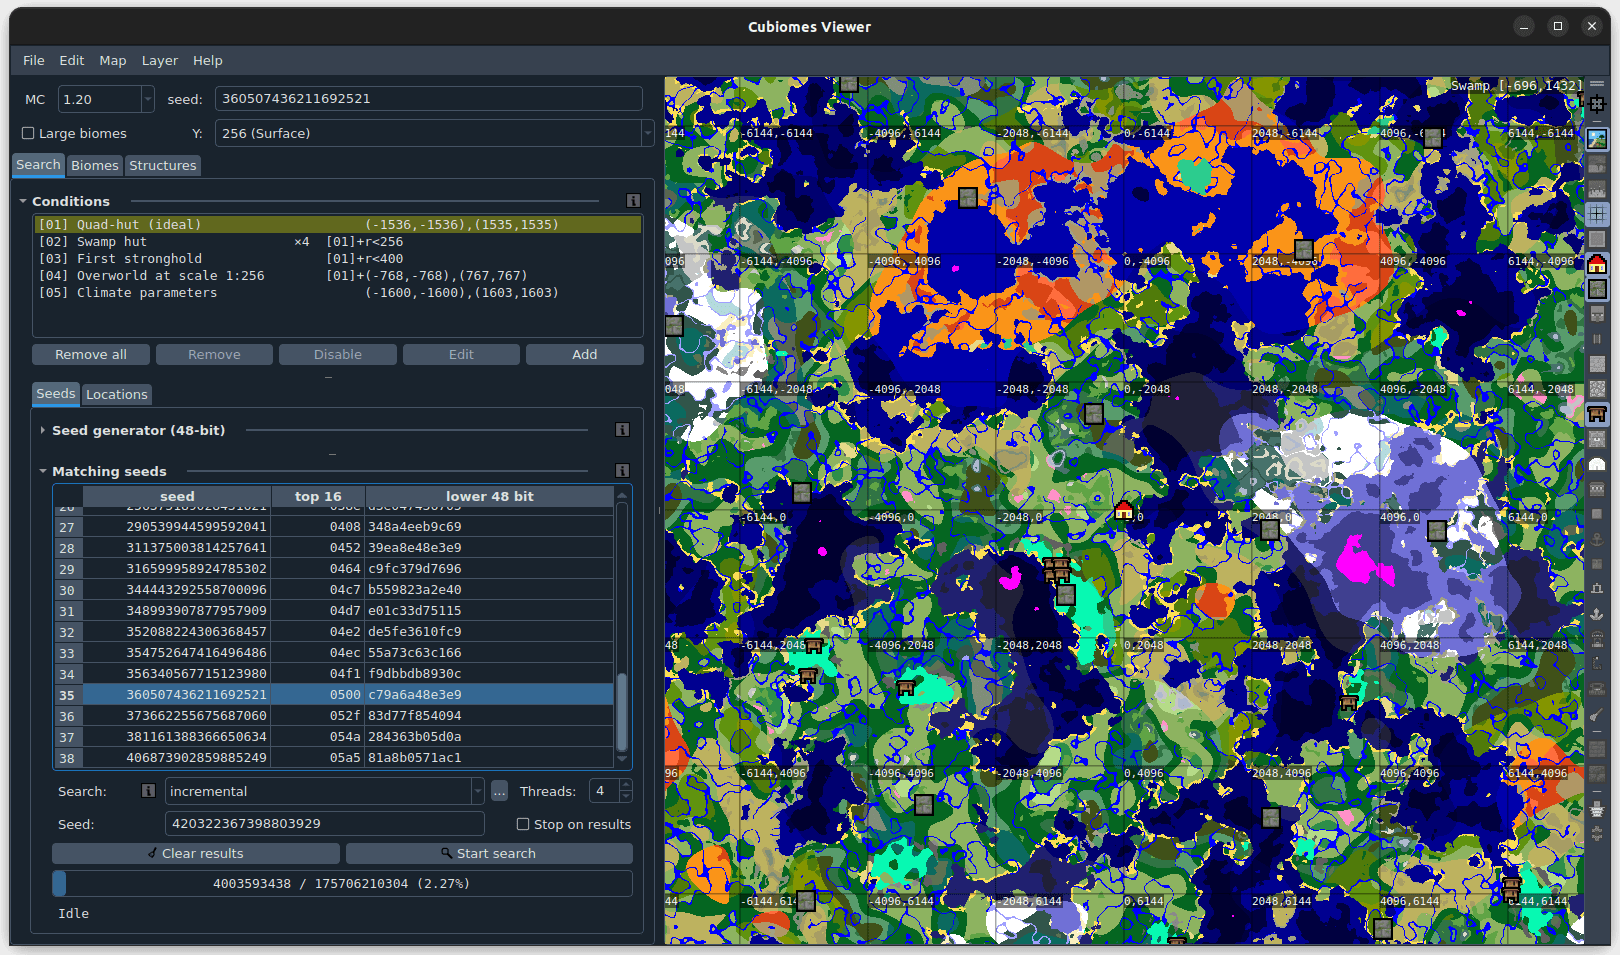
Task: Click the Start search button
Action: pos(489,853)
